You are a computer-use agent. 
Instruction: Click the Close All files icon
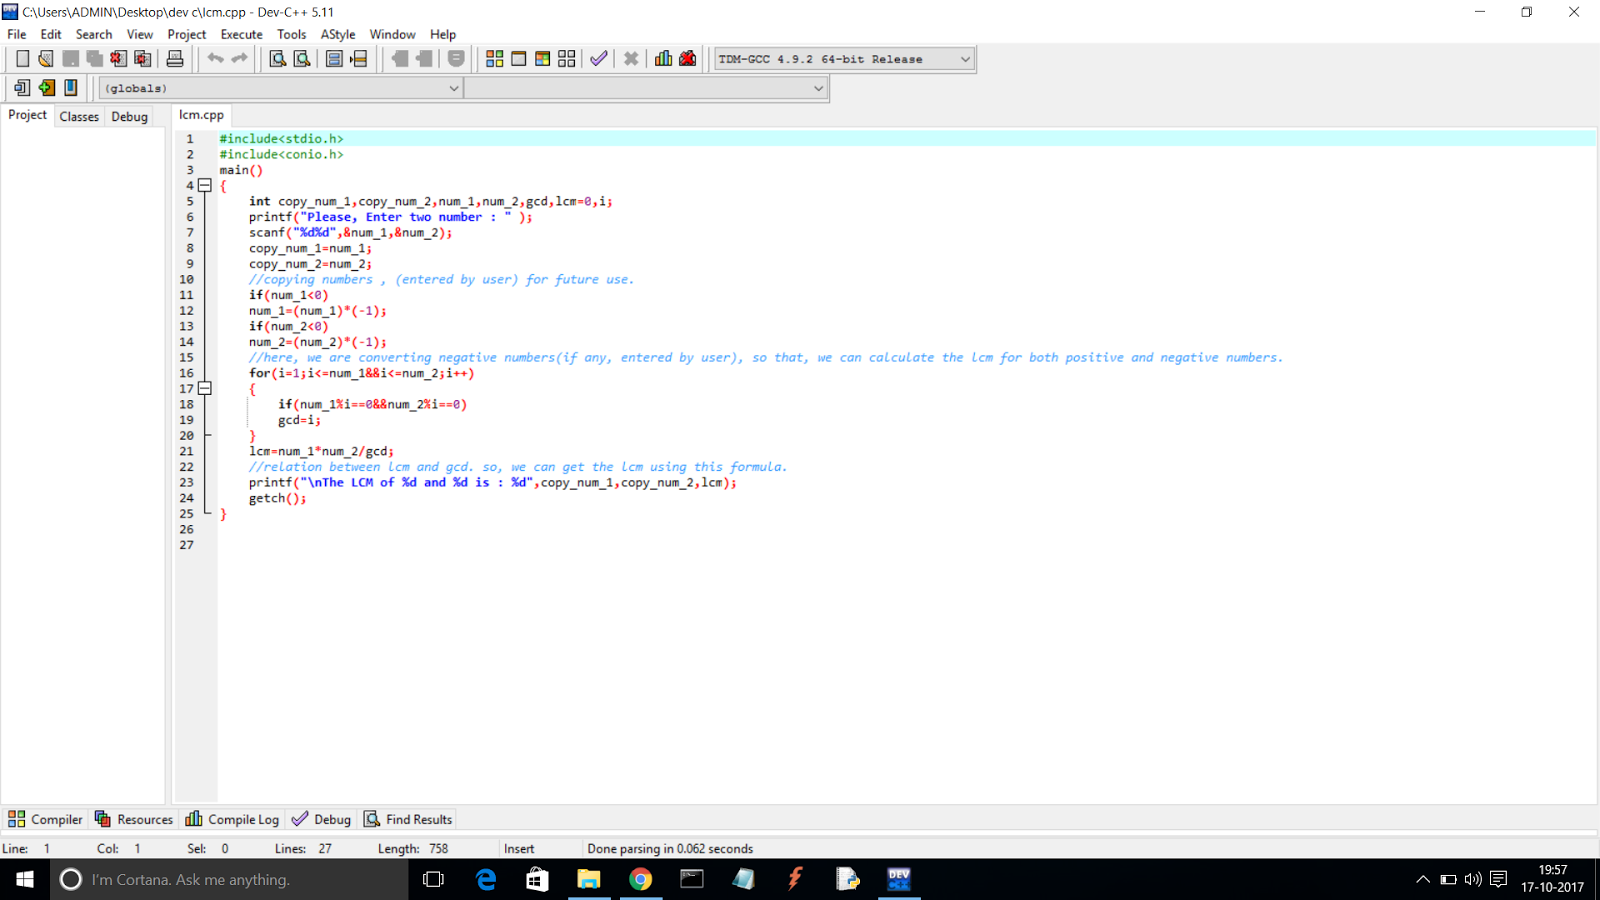click(142, 59)
